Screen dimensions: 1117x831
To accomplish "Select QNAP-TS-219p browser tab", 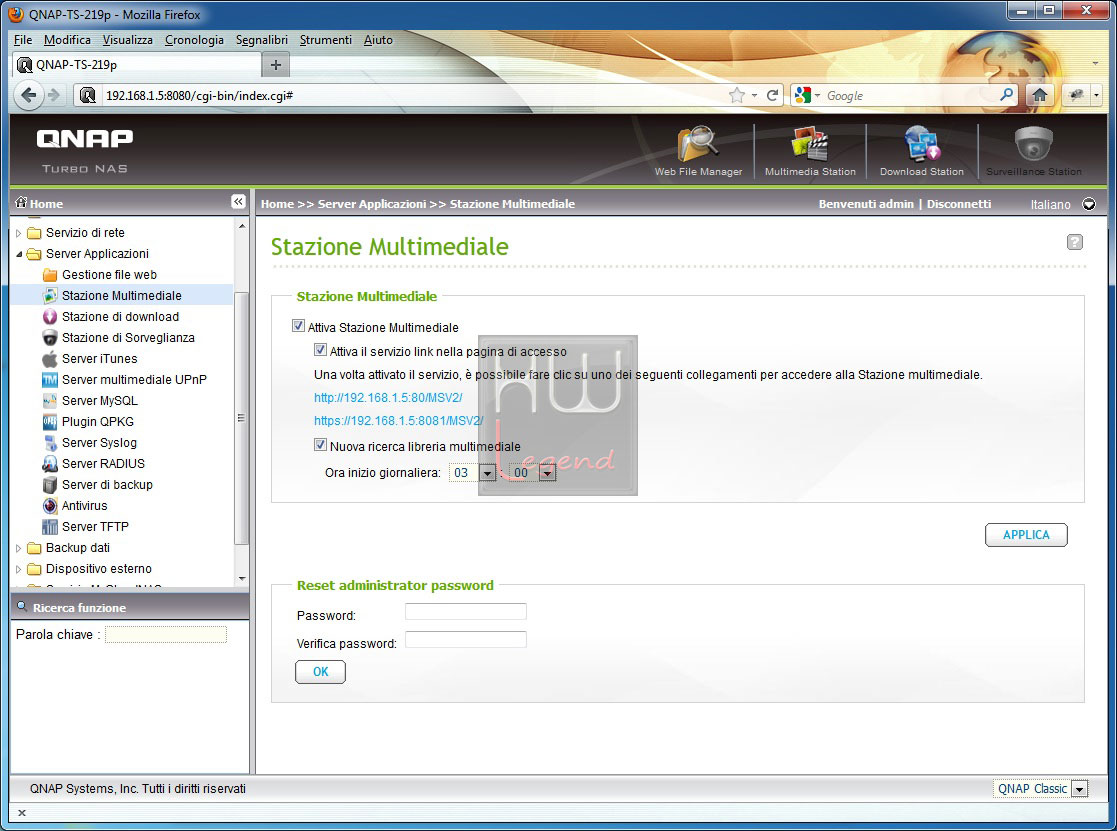I will (x=137, y=65).
